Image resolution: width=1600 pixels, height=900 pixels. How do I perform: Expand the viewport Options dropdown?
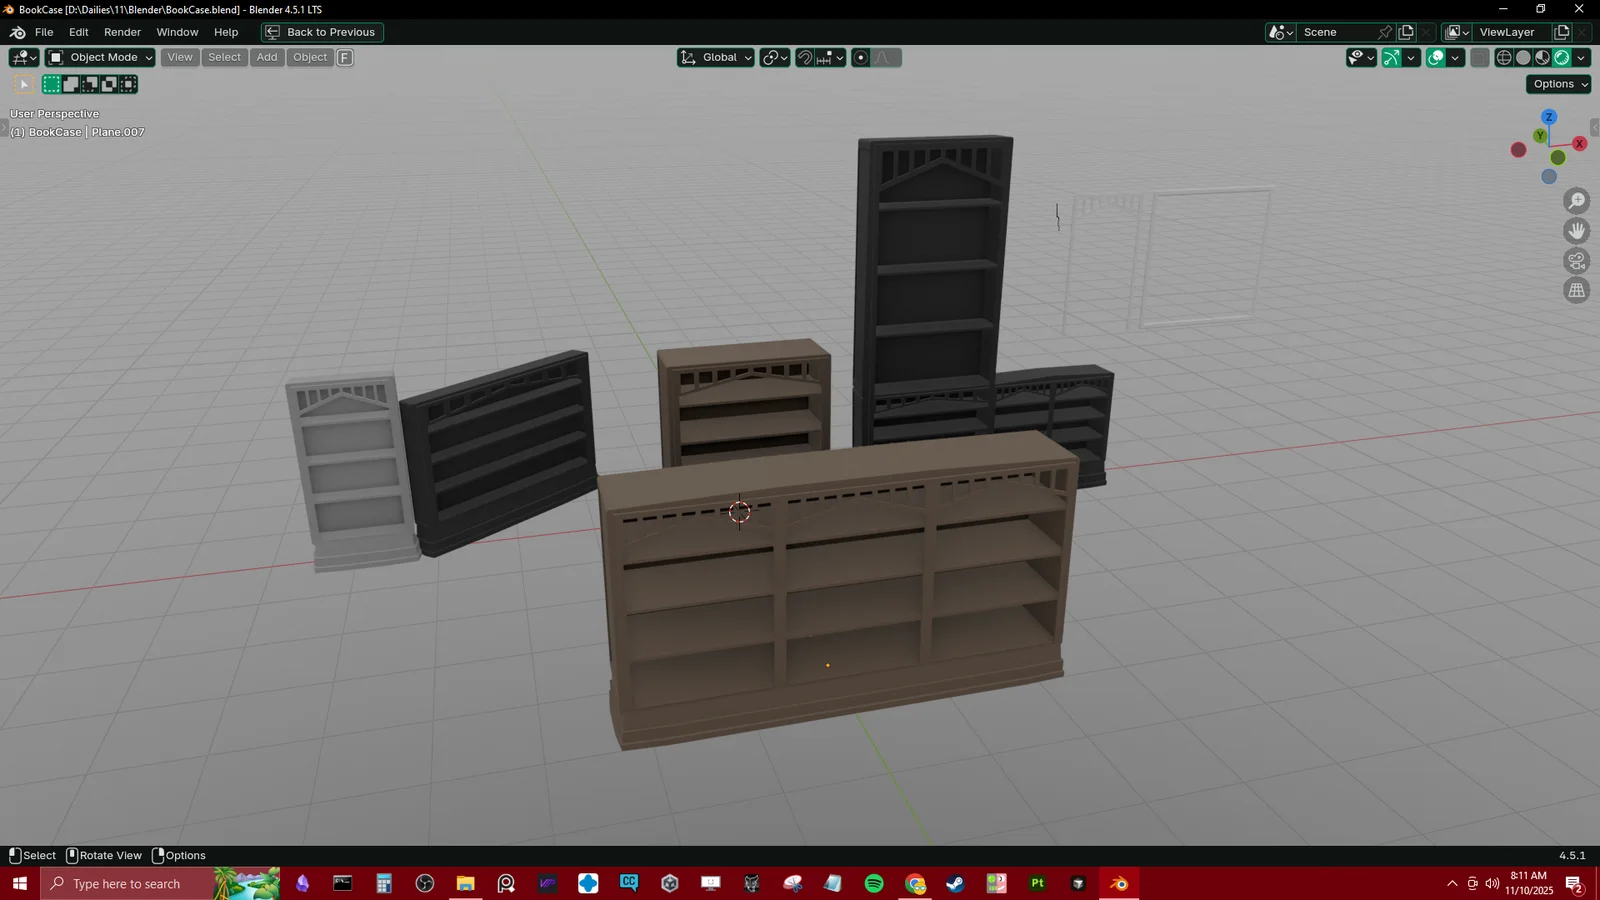click(x=1557, y=84)
